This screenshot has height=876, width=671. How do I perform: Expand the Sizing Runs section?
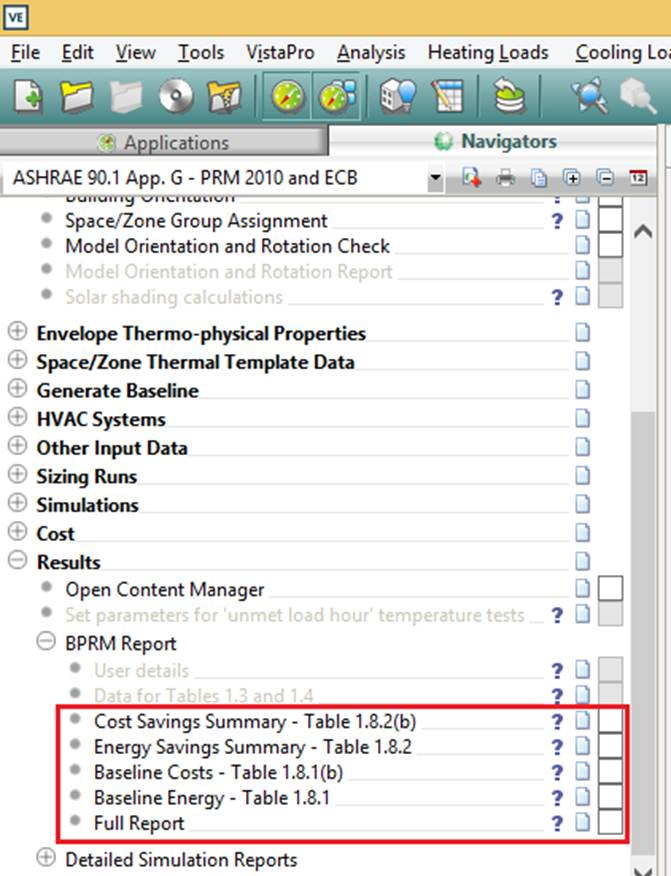[x=17, y=474]
